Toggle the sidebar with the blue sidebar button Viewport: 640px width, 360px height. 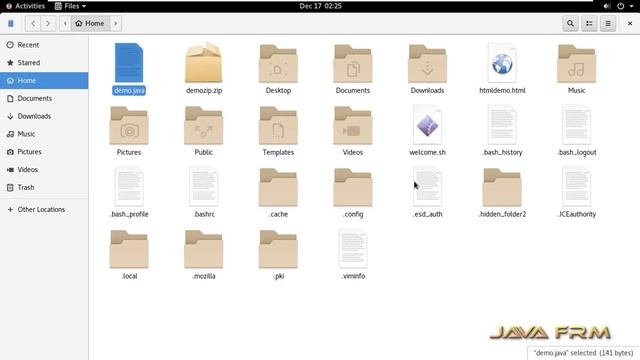(11, 24)
